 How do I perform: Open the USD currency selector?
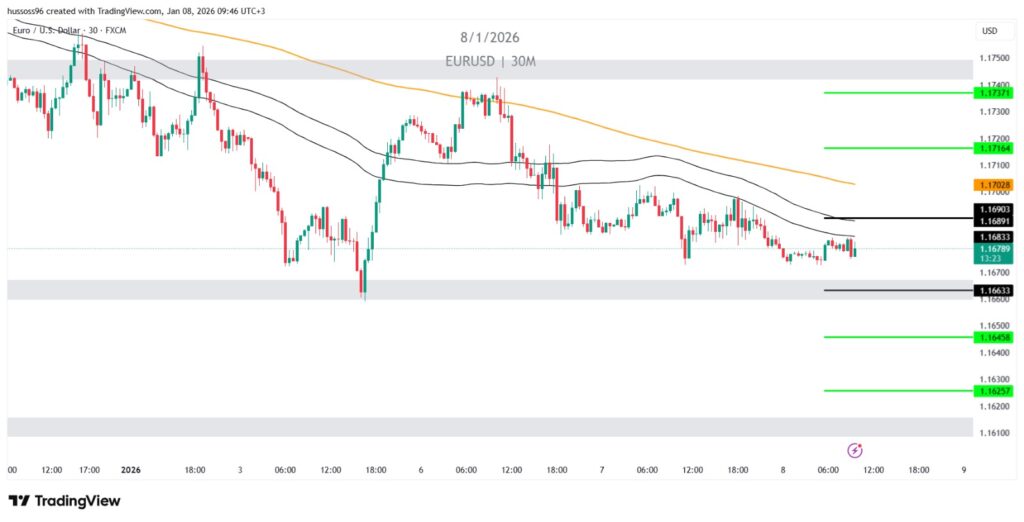pyautogui.click(x=989, y=31)
